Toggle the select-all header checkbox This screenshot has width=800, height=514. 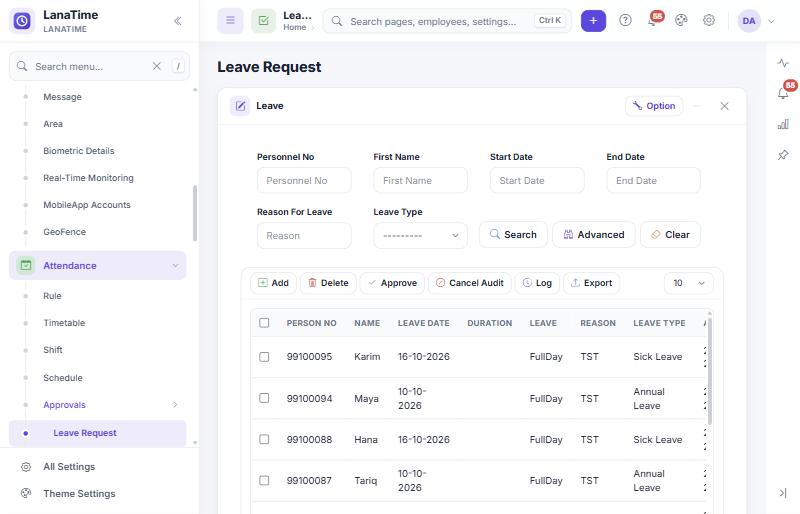pos(264,323)
